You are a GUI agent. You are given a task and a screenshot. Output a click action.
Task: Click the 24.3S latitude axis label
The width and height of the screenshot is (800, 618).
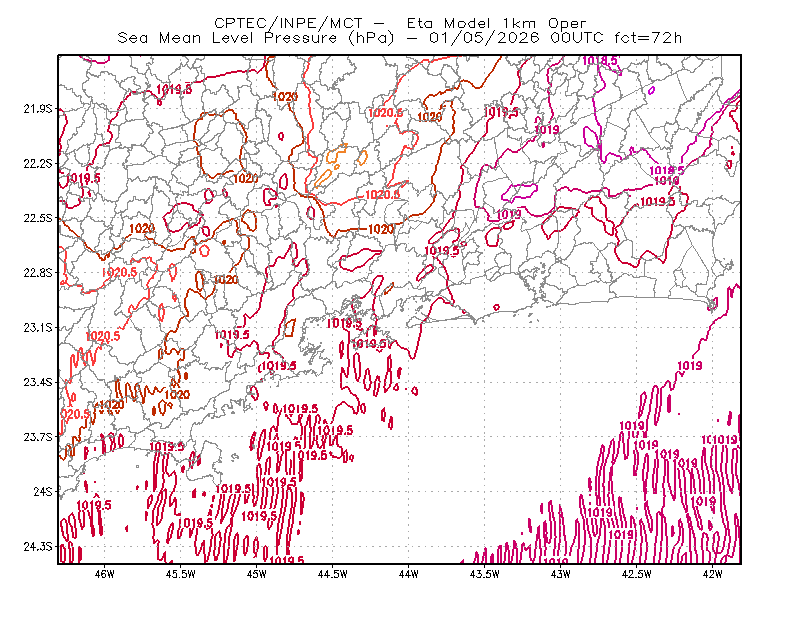click(x=37, y=546)
